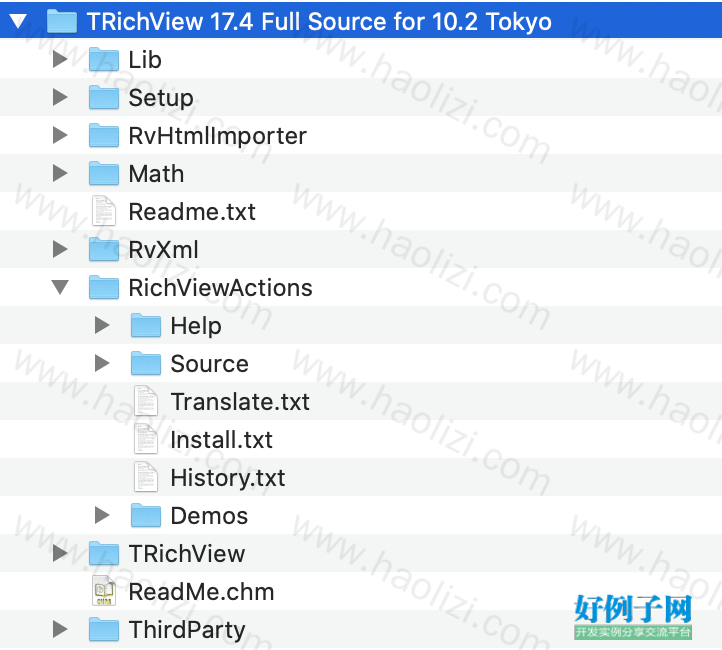Click the Readme.txt document icon
The height and width of the screenshot is (650, 722).
(104, 211)
